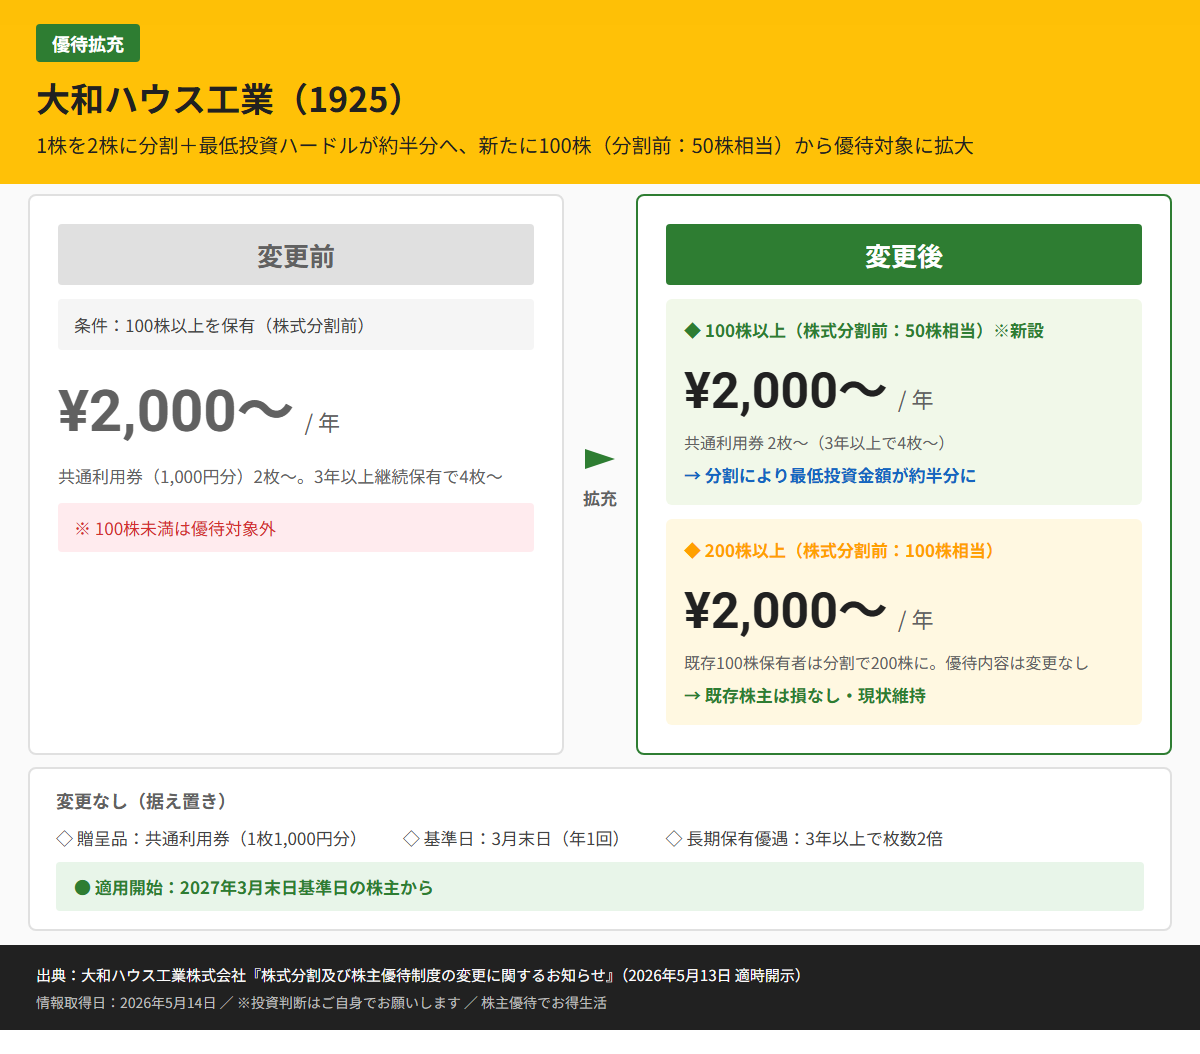This screenshot has width=1200, height=1054.
Task: Click the heading 変更なし（据え置き）
Action: click(x=141, y=801)
